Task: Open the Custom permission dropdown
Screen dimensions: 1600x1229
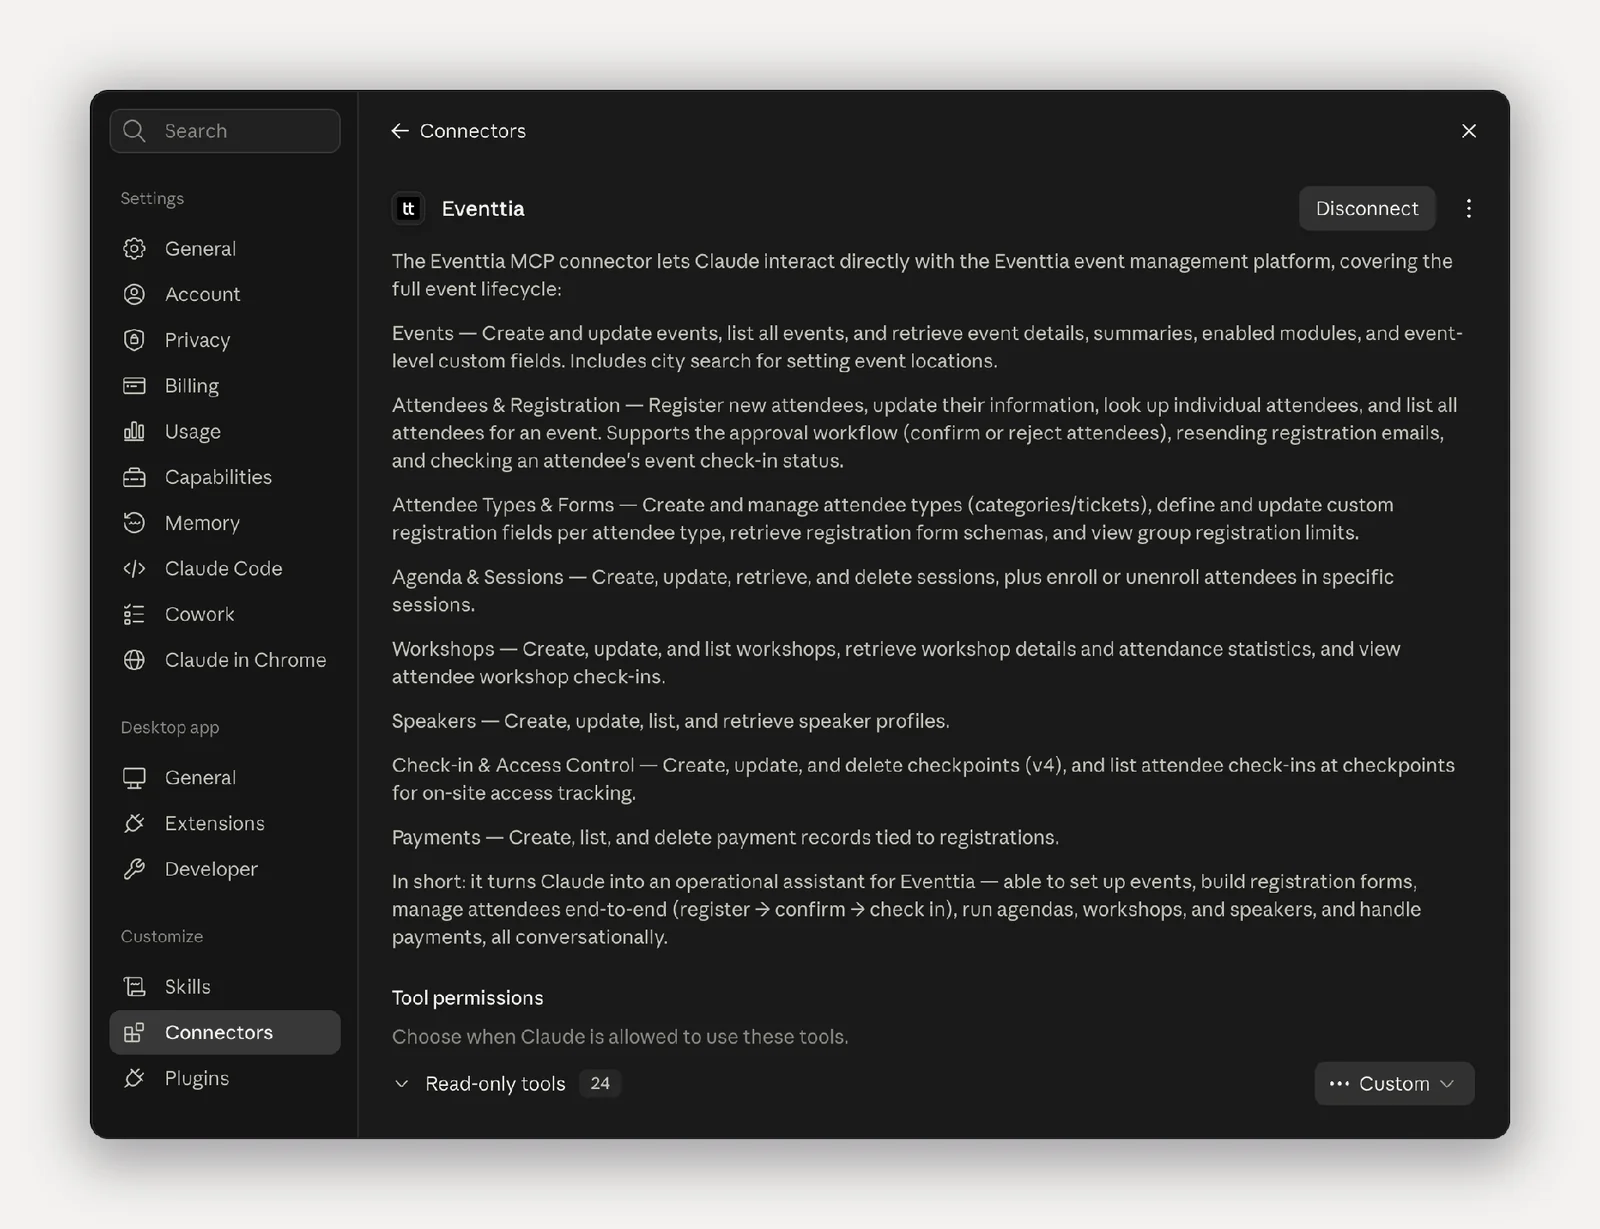Action: click(1394, 1084)
